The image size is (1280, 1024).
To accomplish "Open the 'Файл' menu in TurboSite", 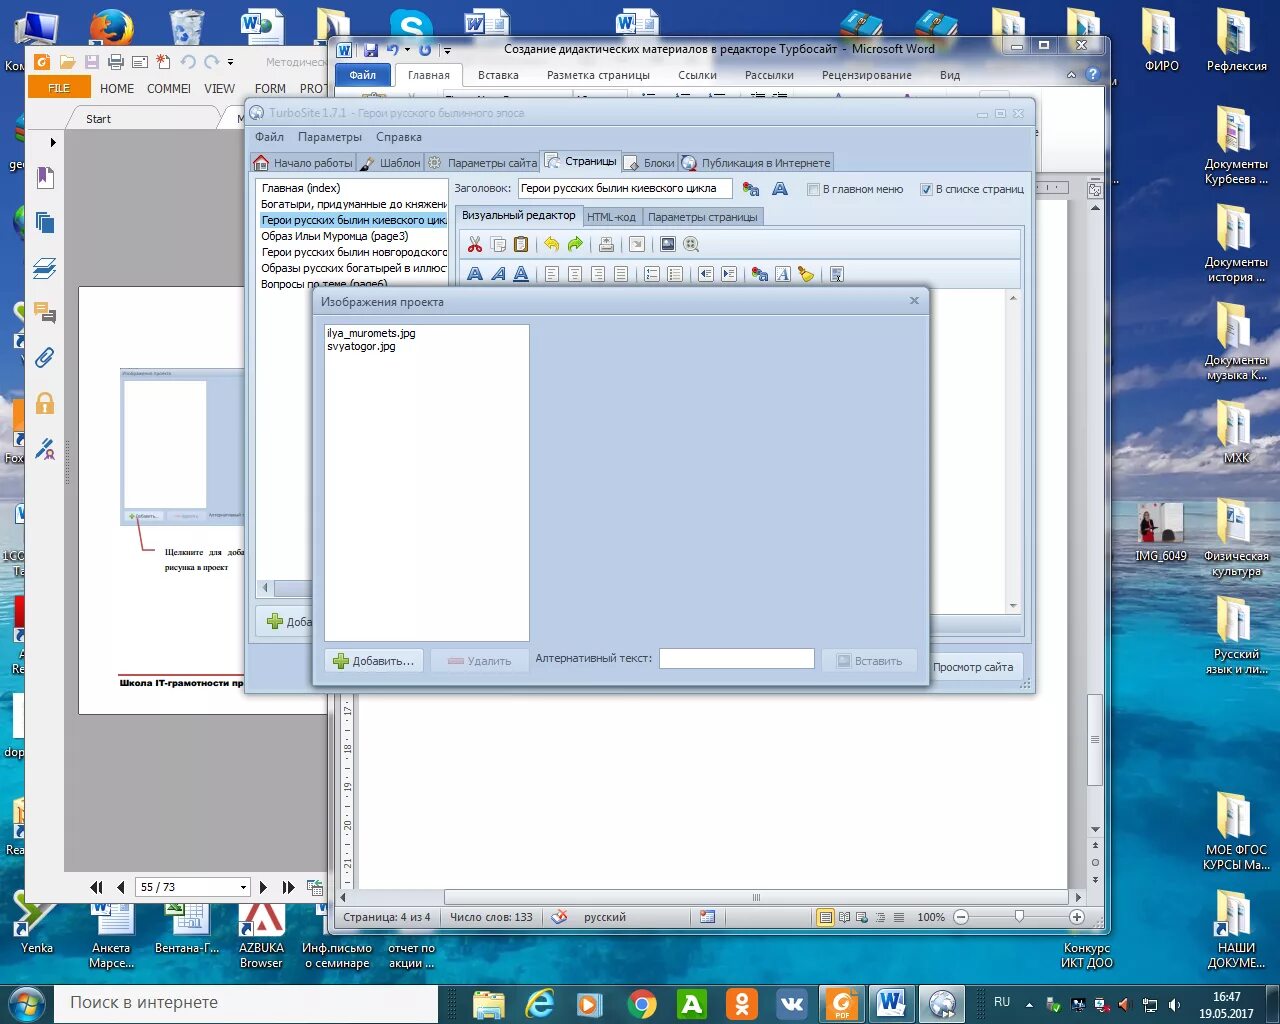I will pyautogui.click(x=269, y=137).
